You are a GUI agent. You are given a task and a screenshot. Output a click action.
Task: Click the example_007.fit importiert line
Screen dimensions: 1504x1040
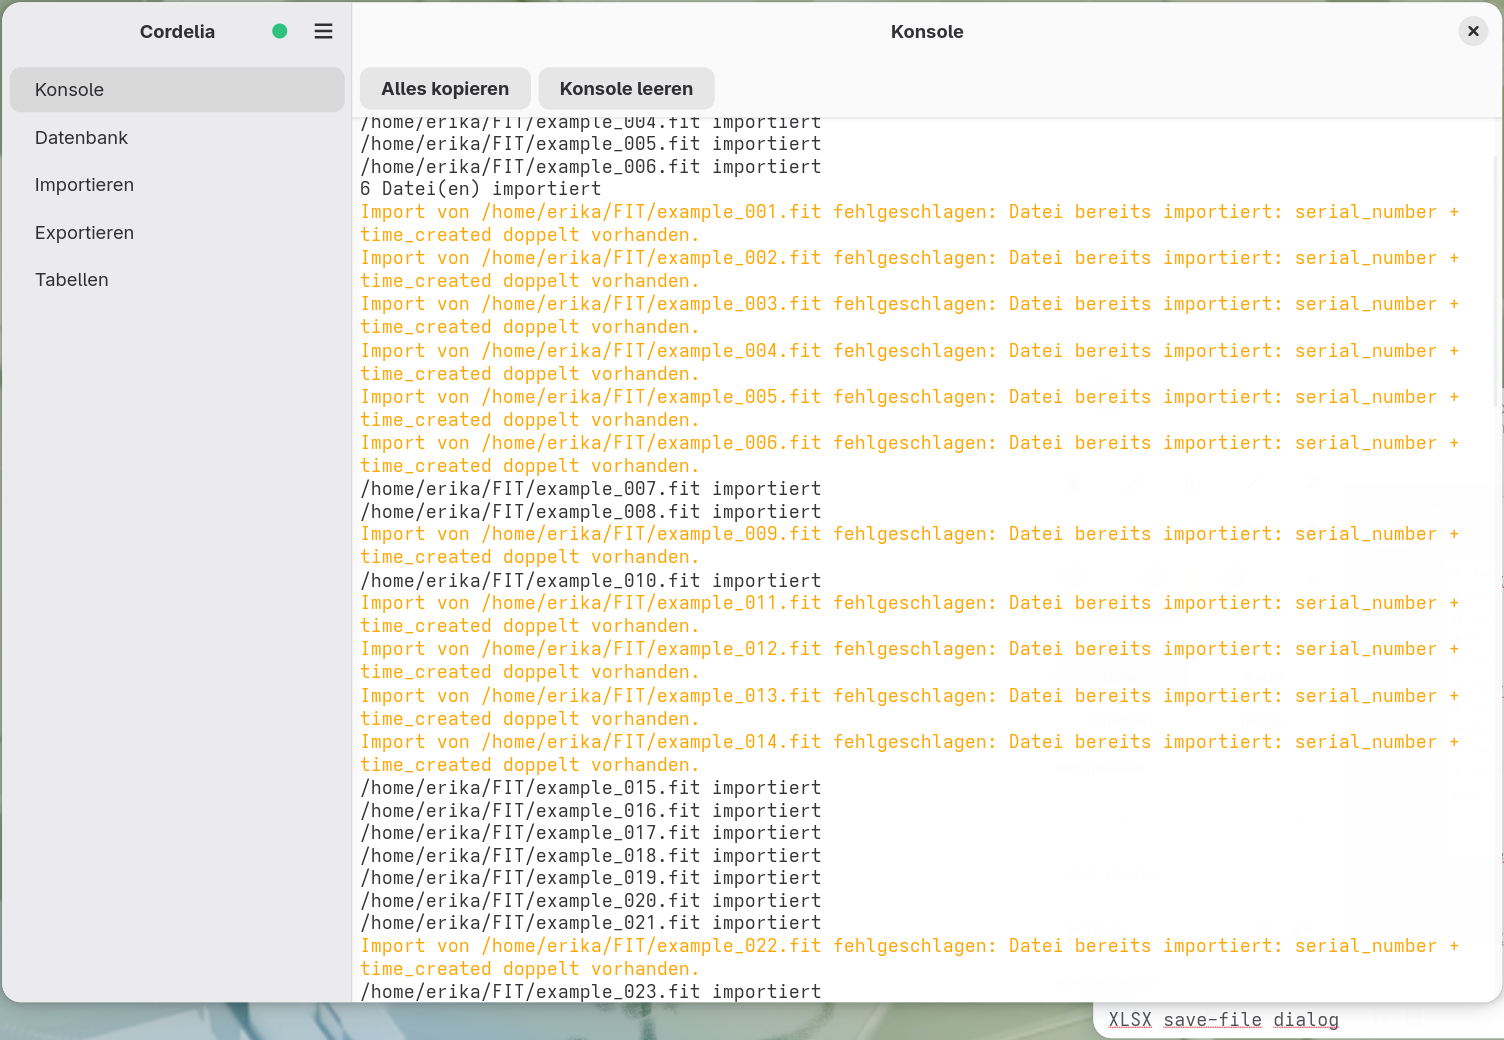click(x=591, y=489)
